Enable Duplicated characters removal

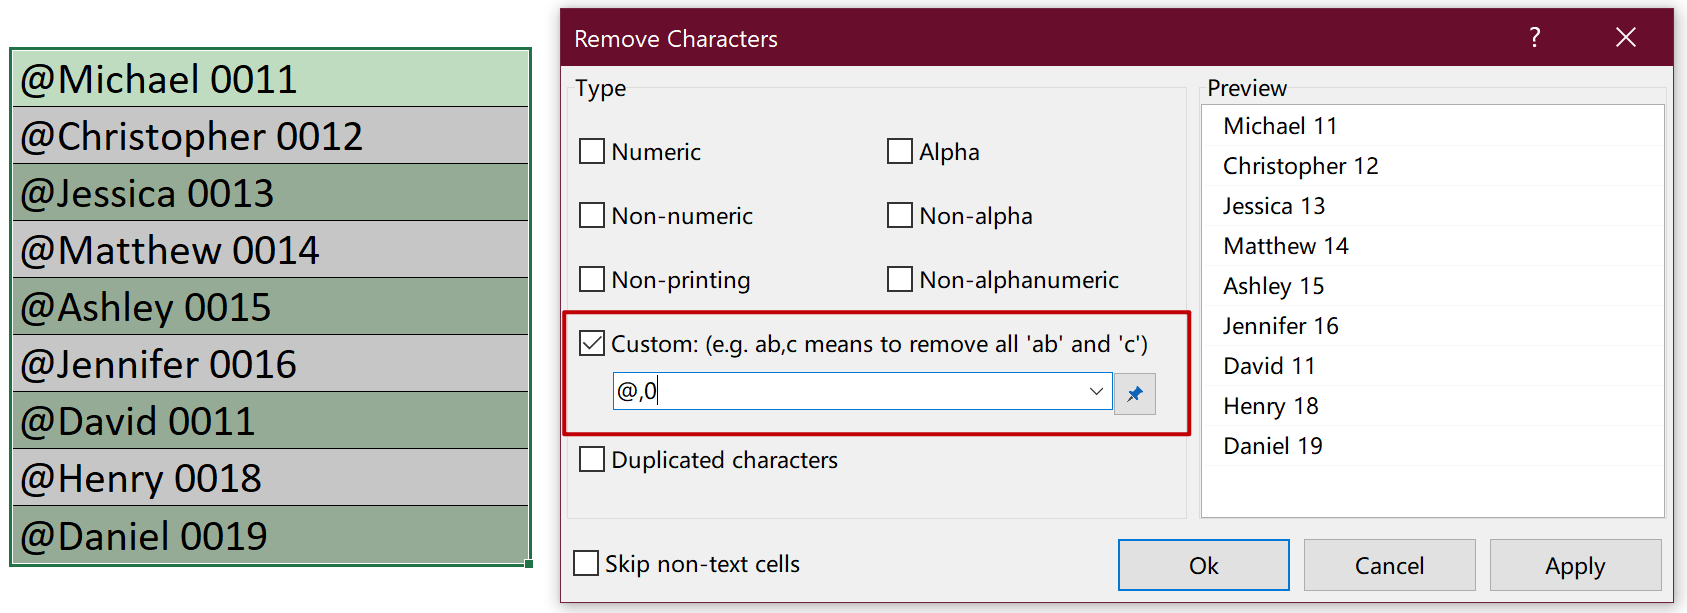591,459
